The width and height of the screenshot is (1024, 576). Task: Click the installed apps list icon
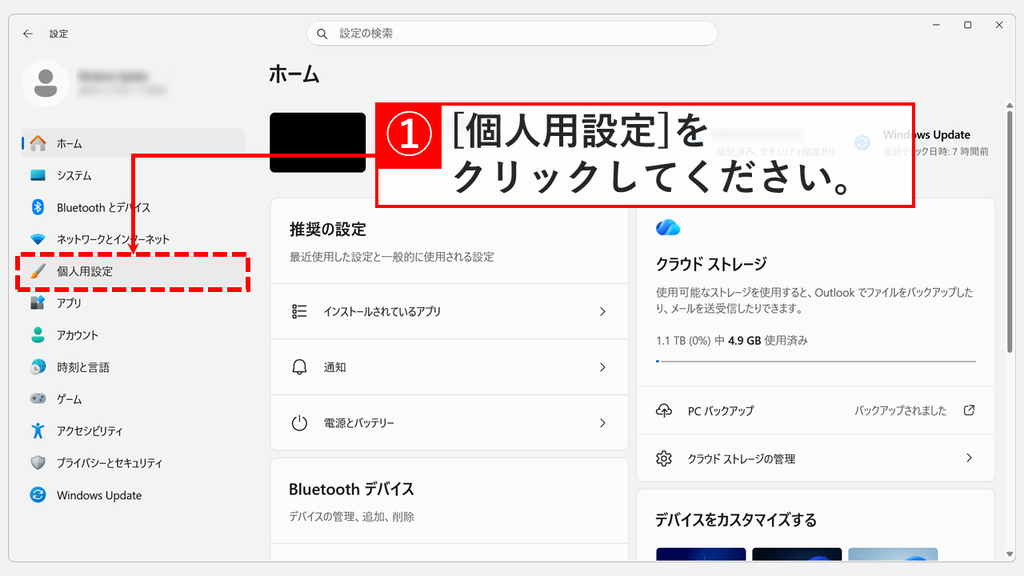click(299, 312)
